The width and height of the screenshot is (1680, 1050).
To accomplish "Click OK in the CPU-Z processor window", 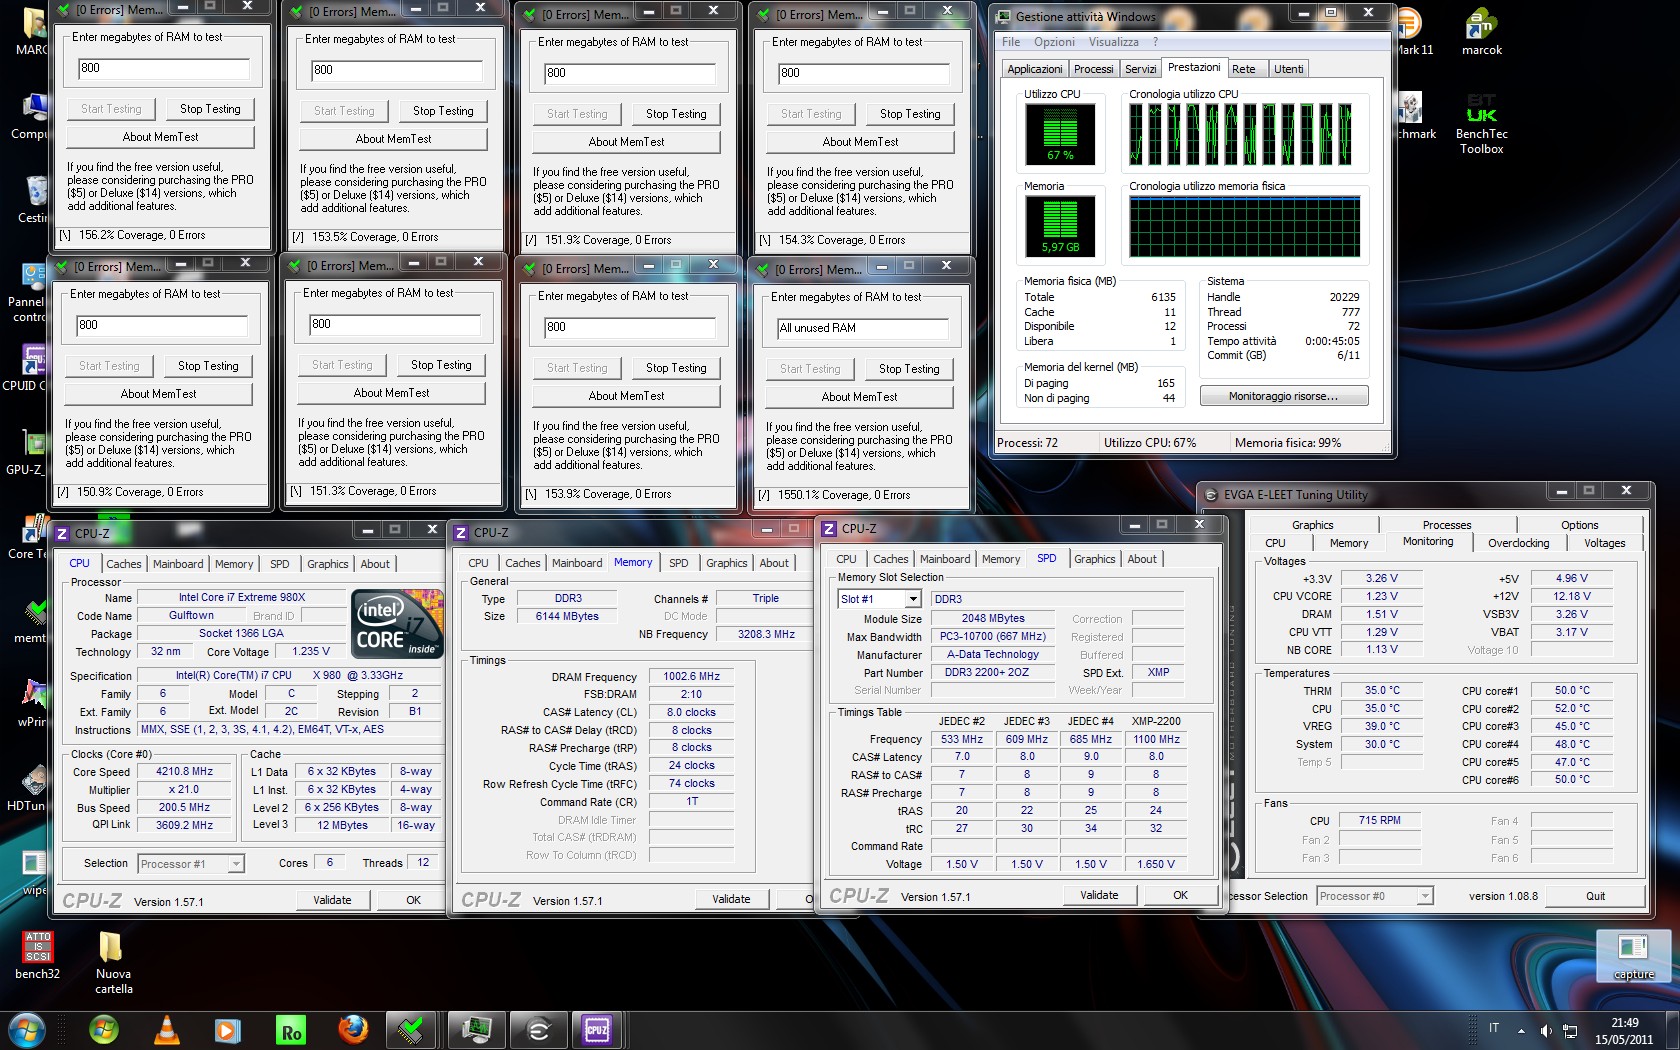I will click(413, 900).
